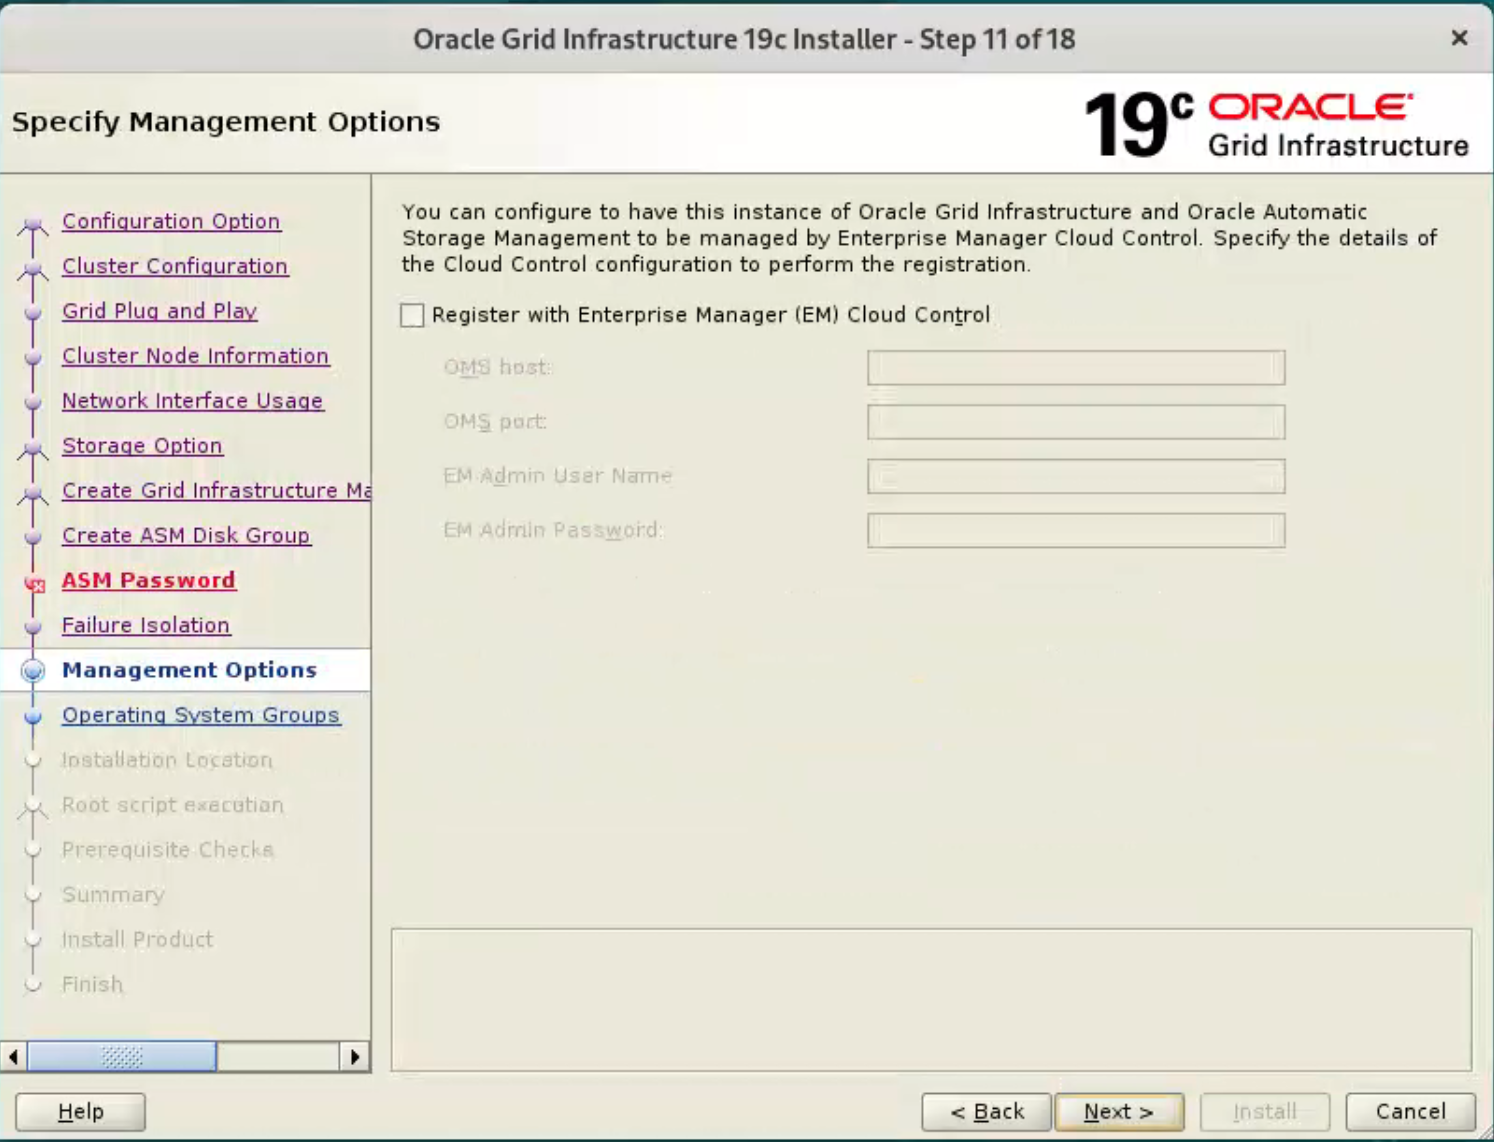Open Create ASM Disk Group step

click(186, 536)
